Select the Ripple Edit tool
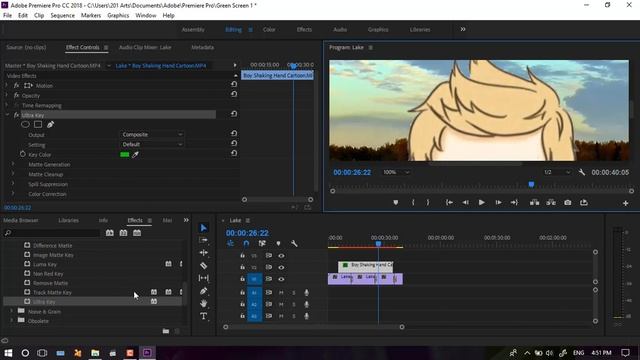This screenshot has width=640, height=360. (x=203, y=253)
